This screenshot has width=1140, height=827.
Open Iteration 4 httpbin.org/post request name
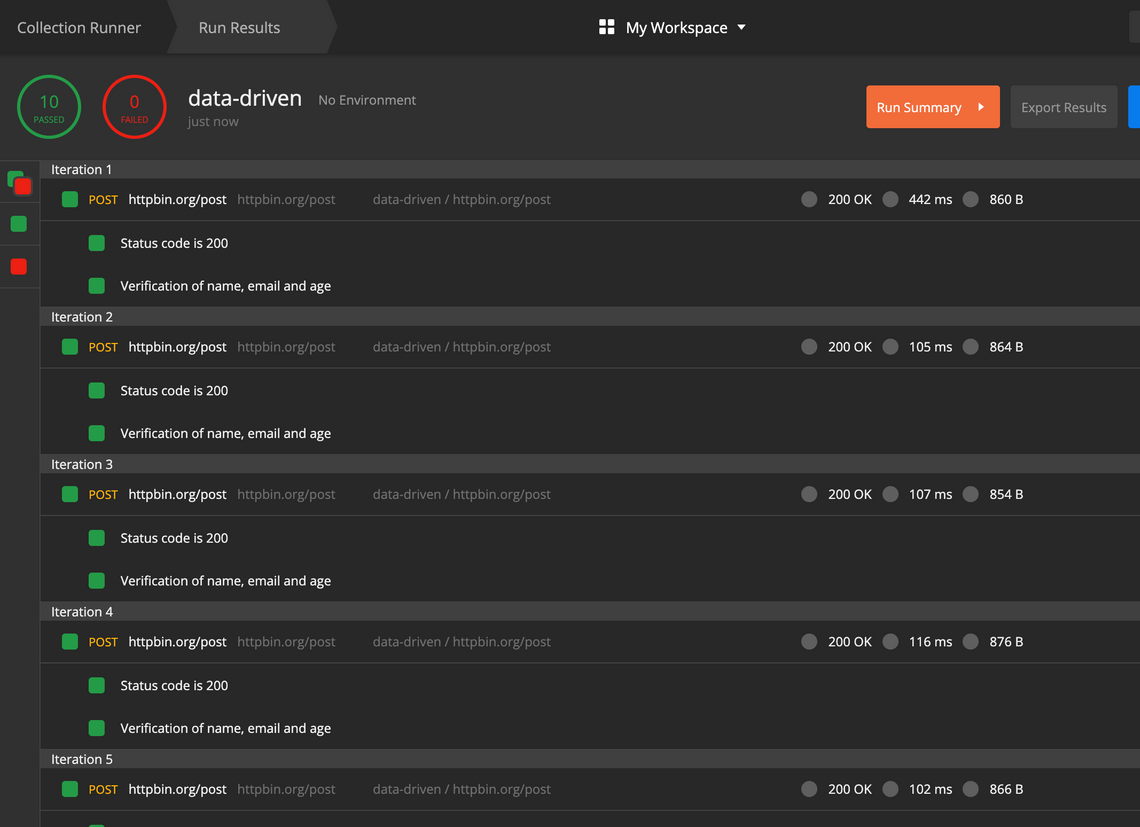coord(177,642)
